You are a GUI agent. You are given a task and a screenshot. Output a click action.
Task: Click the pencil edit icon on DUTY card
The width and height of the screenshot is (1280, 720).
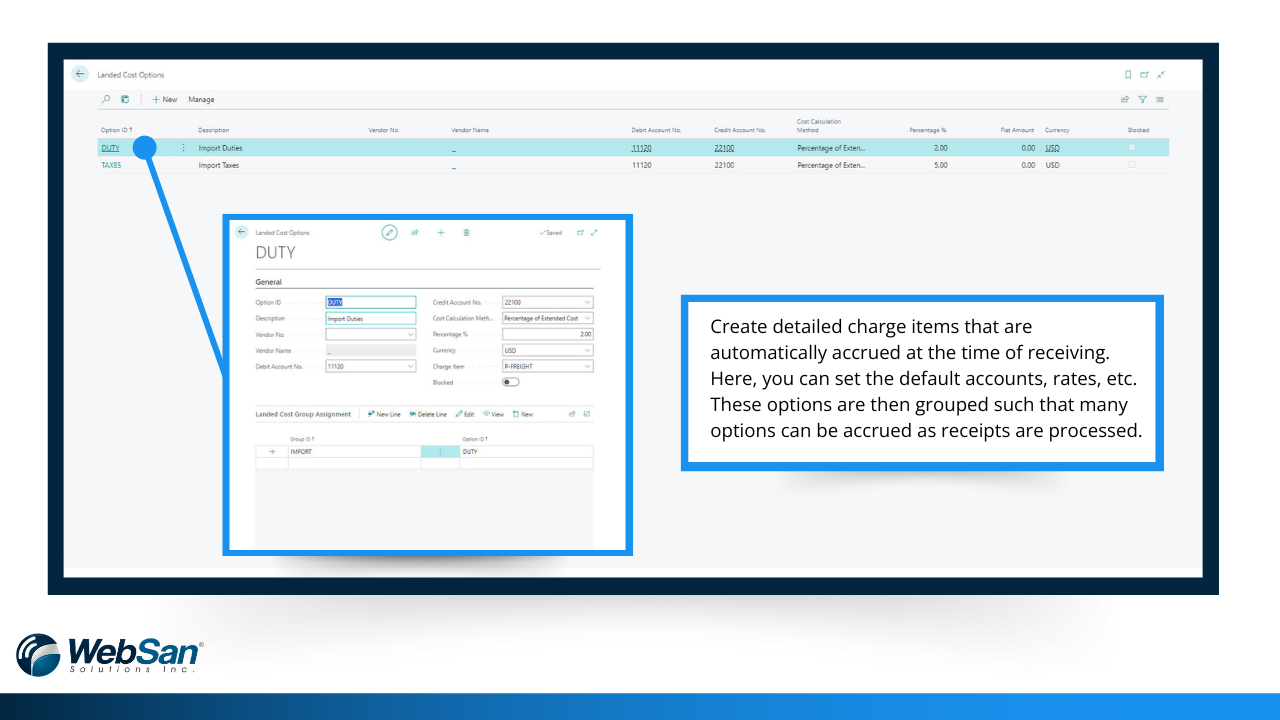(x=390, y=232)
